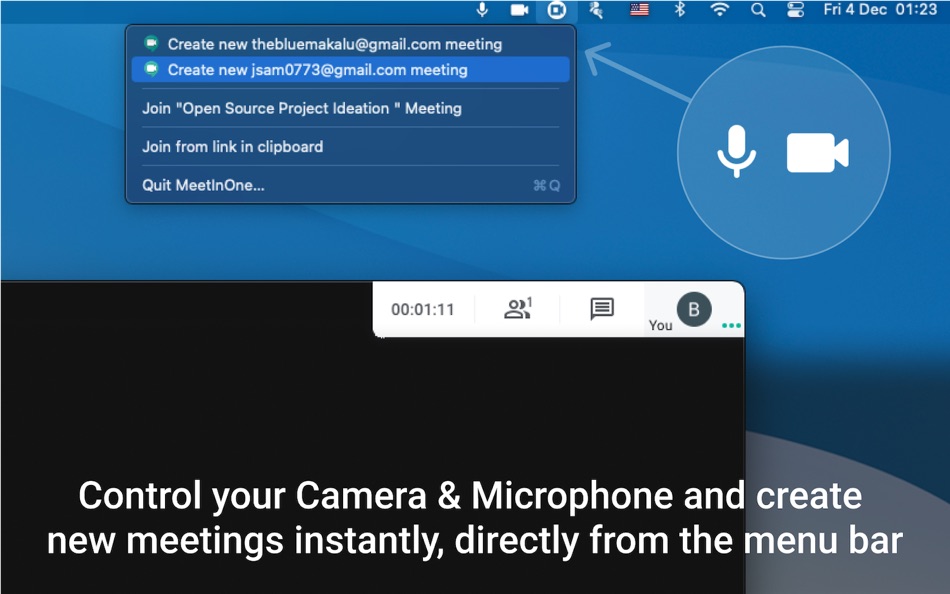Click the green ellipsis next to your avatar
This screenshot has width=950, height=594.
point(731,326)
